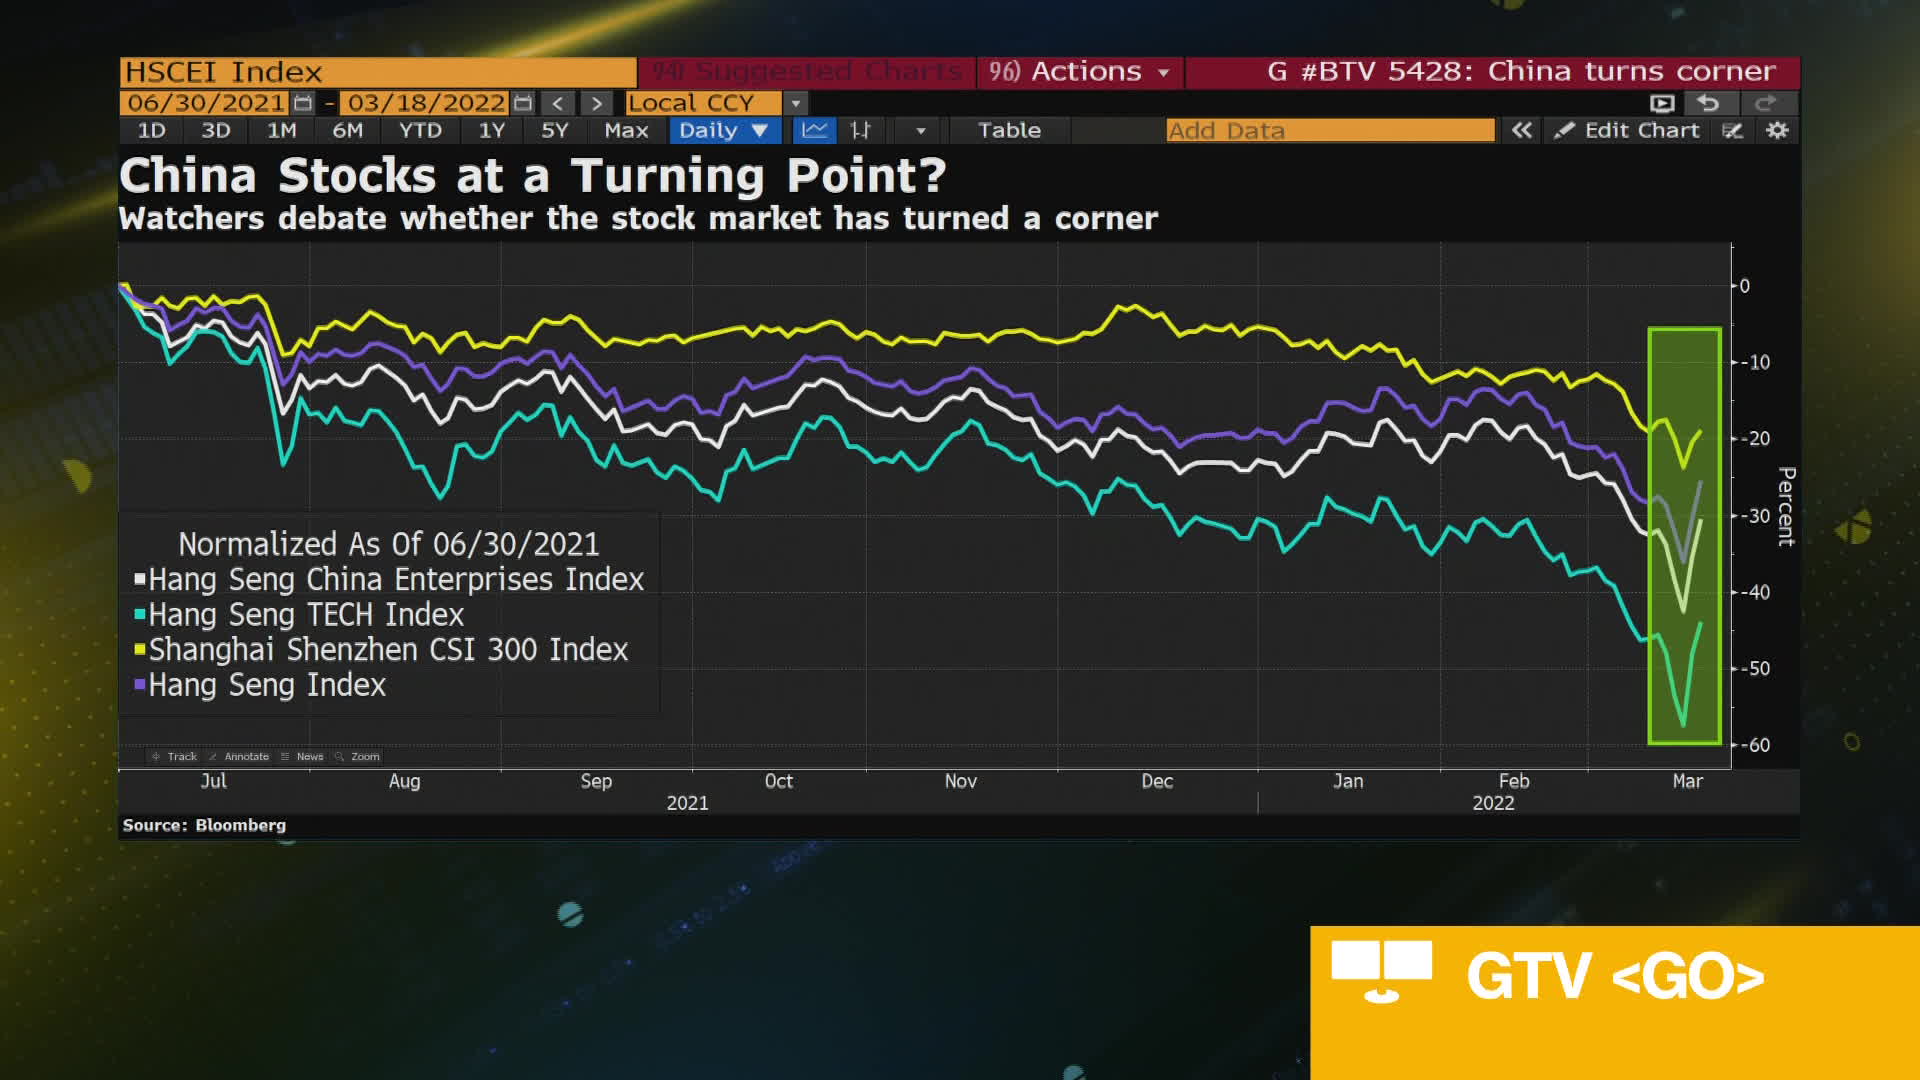The width and height of the screenshot is (1920, 1080).
Task: Select Hang Seng China Enterprises Index legend label
Action: point(396,579)
